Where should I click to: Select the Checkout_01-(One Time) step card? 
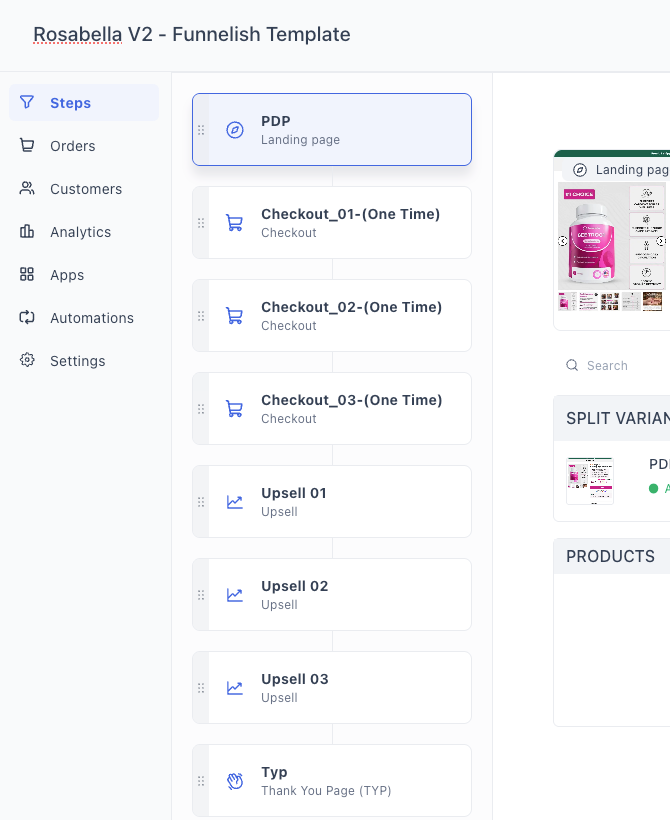click(332, 223)
